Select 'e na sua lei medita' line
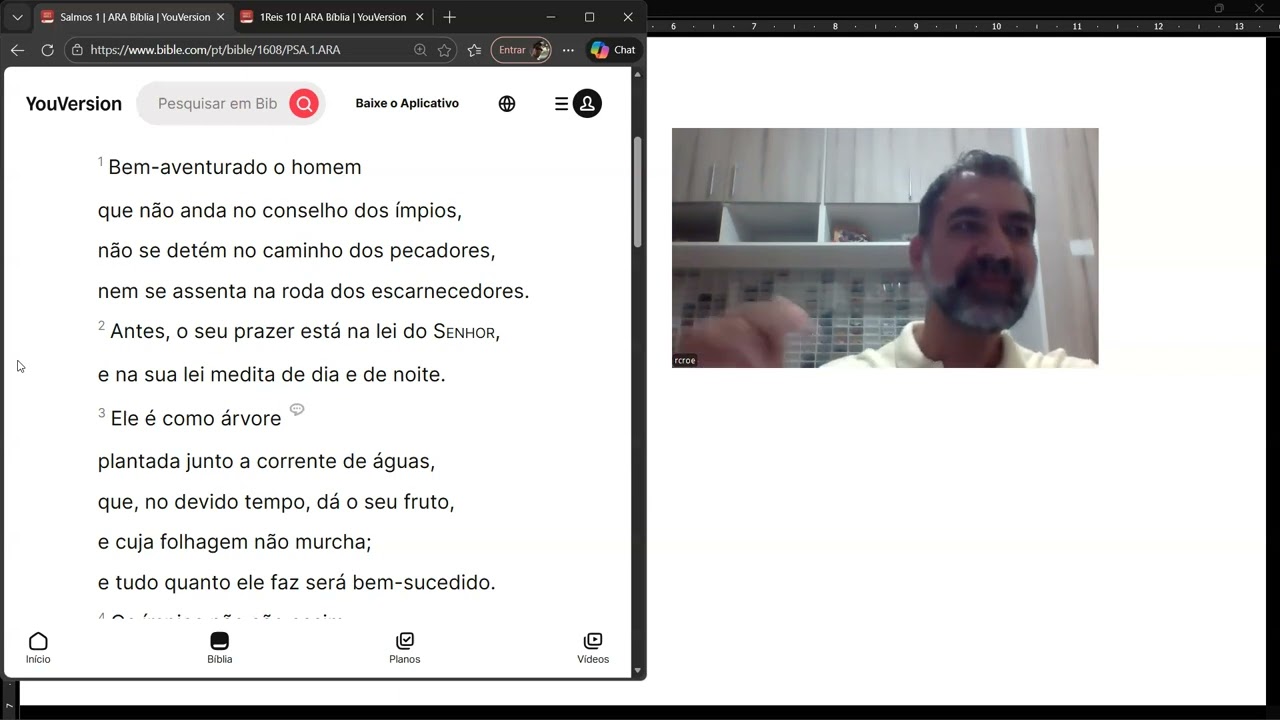1280x720 pixels. coord(272,375)
